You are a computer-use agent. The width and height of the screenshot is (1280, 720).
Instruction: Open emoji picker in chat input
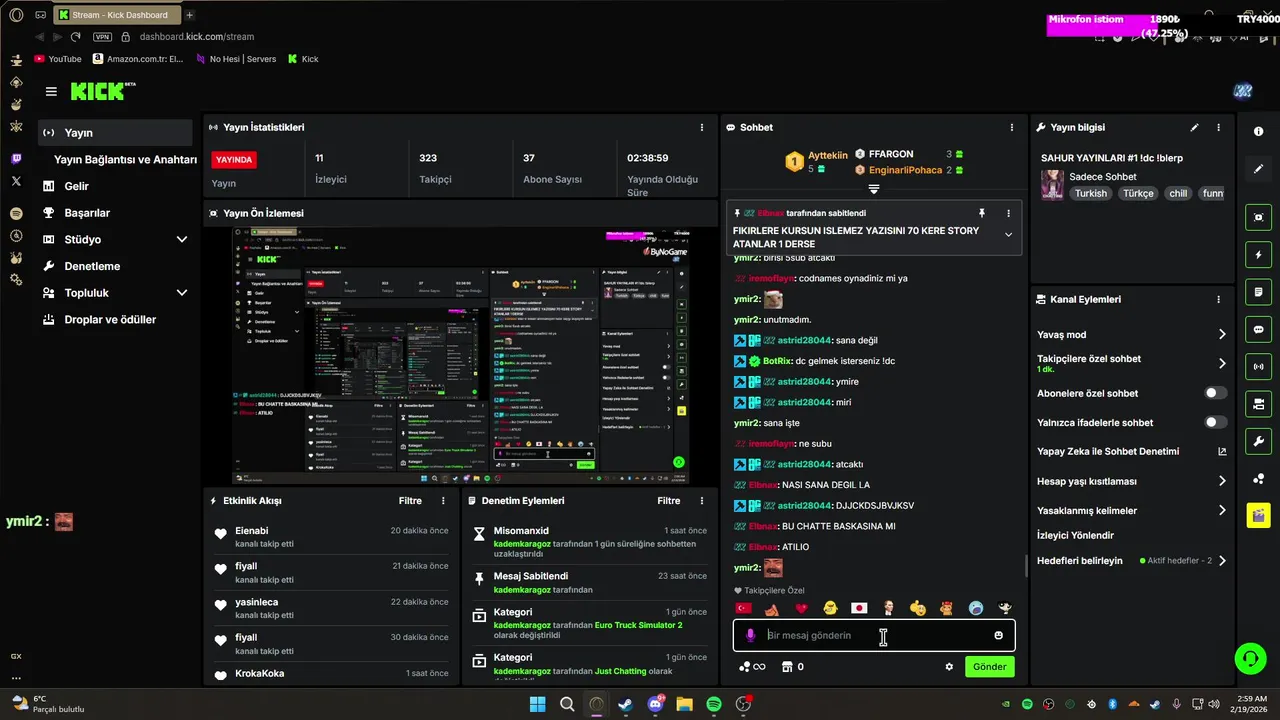click(998, 635)
